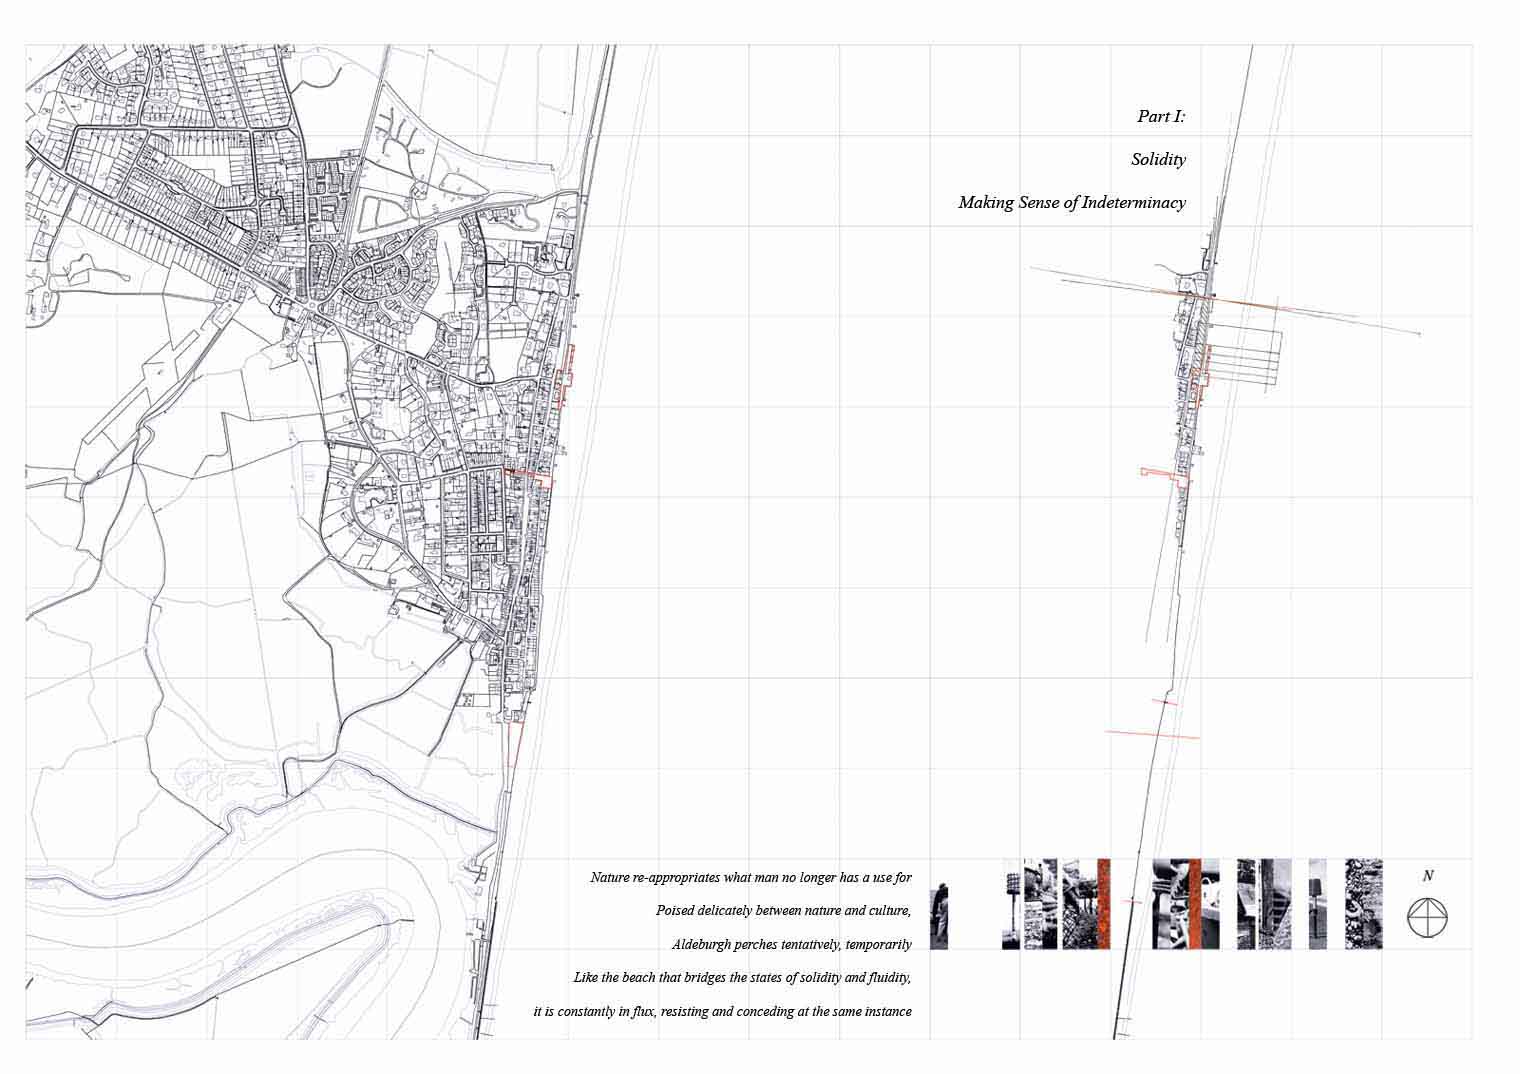Image resolution: width=1520 pixels, height=1074 pixels.
Task: Open the signpost photo strip
Action: point(1318,904)
